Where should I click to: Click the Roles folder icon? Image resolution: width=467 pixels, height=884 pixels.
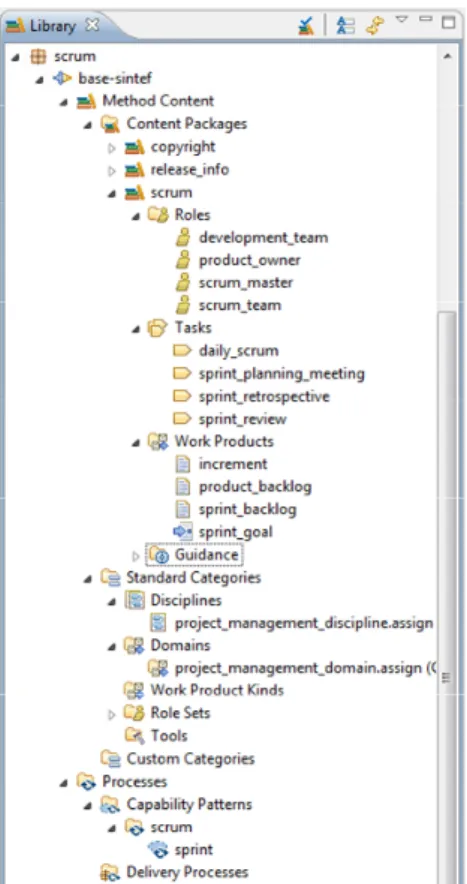pyautogui.click(x=158, y=215)
